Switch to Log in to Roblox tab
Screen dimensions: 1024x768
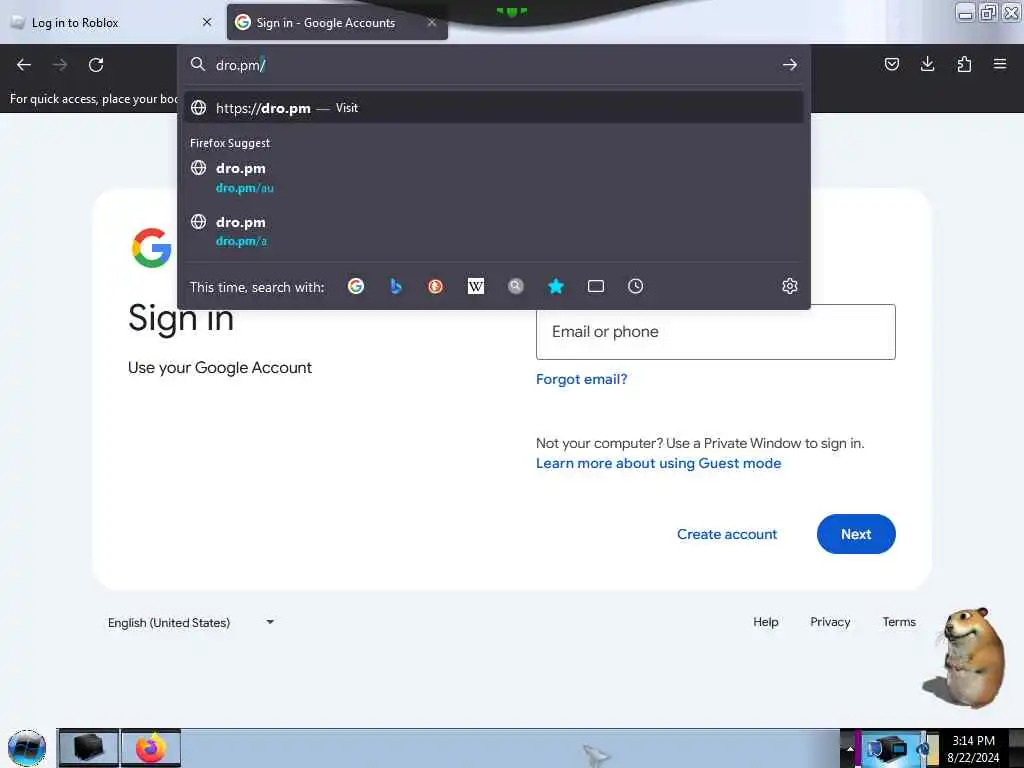click(x=111, y=22)
